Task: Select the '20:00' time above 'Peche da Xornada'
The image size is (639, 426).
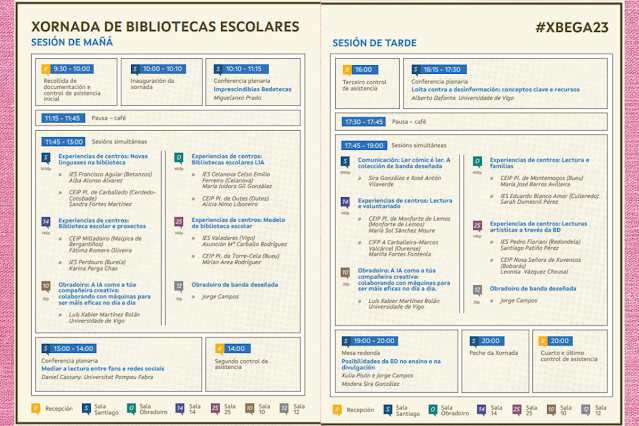Action: click(x=491, y=341)
